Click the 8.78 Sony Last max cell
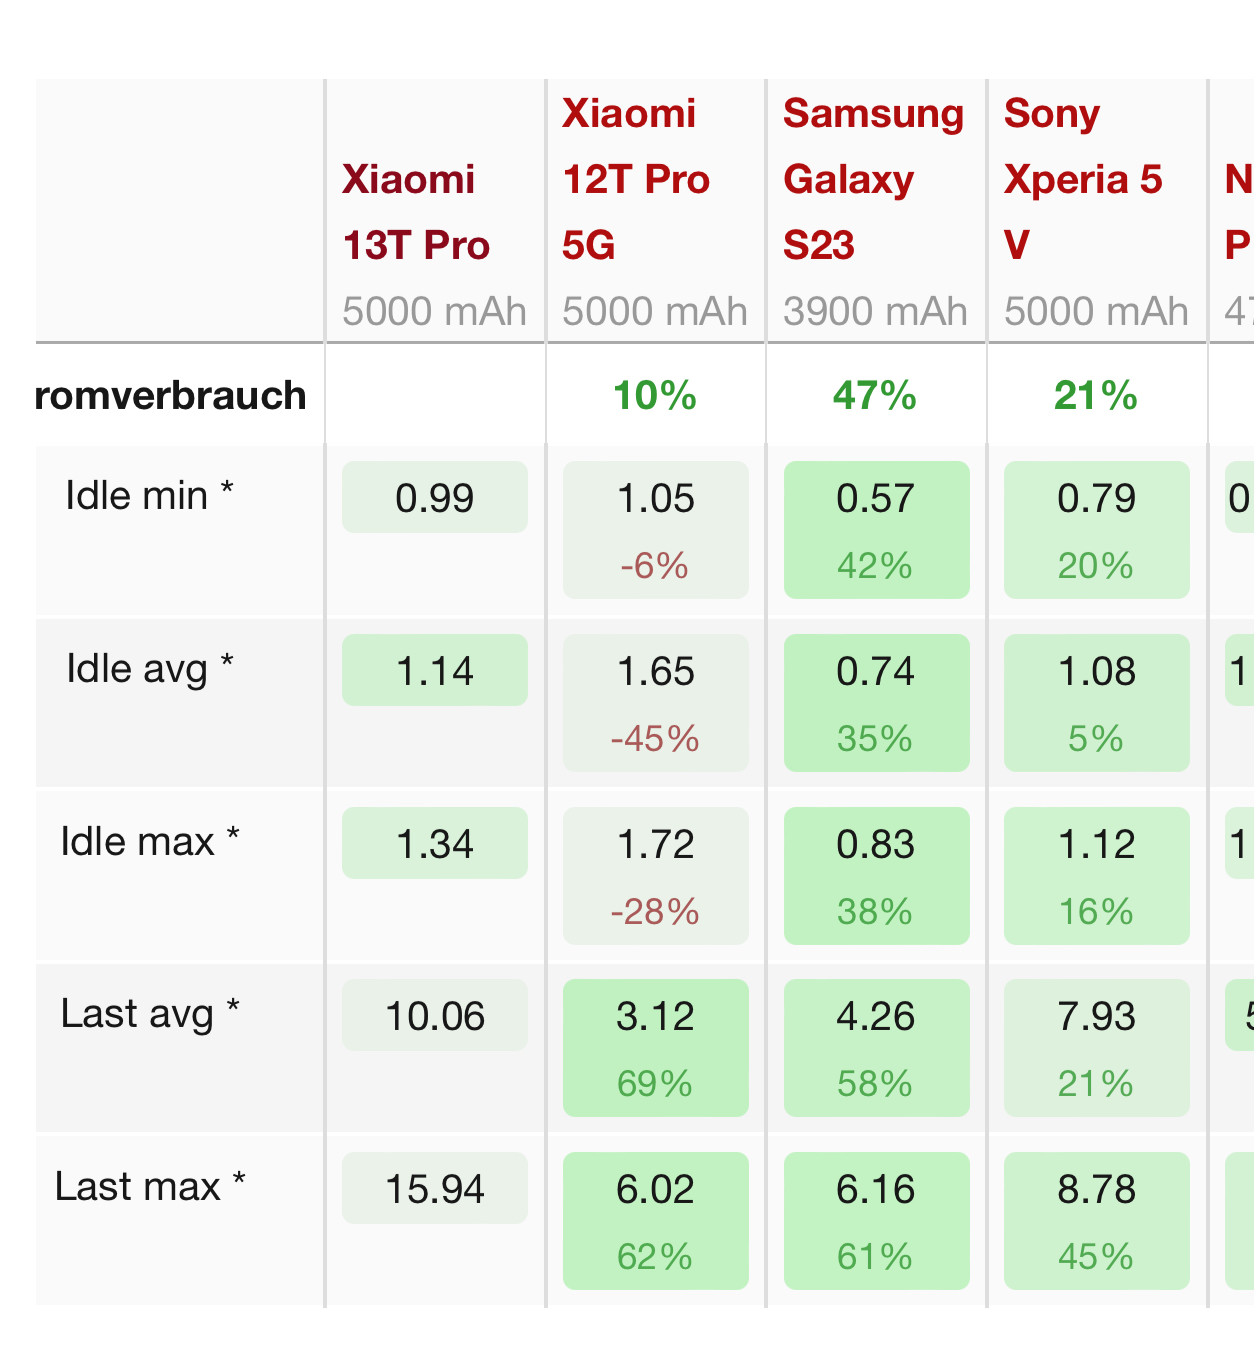 click(x=1096, y=1220)
